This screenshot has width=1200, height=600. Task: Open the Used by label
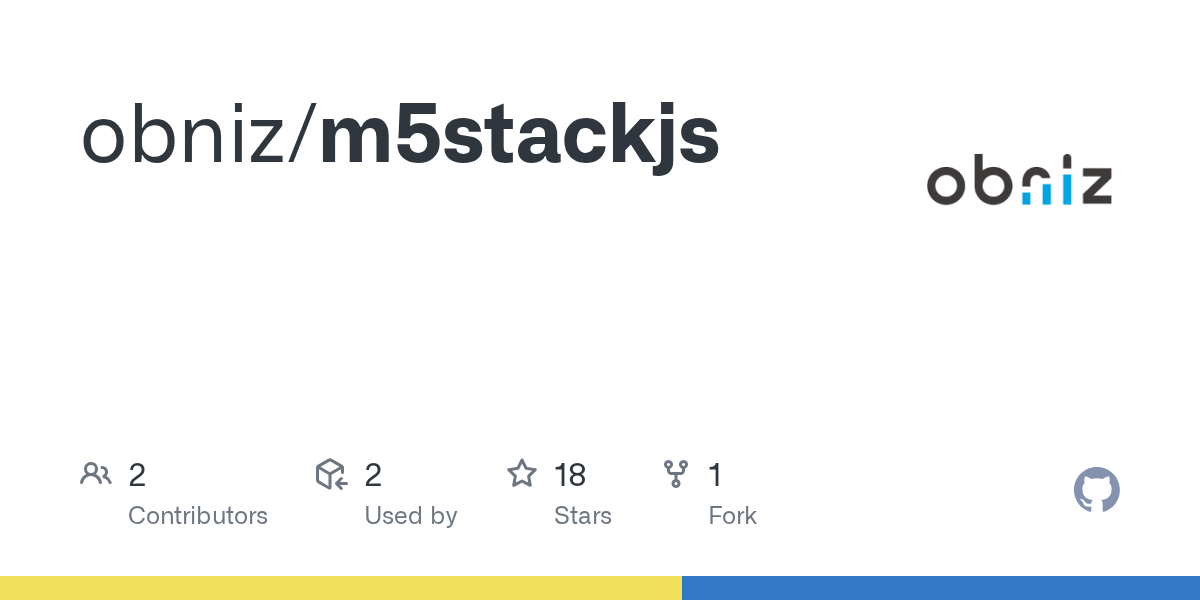411,516
